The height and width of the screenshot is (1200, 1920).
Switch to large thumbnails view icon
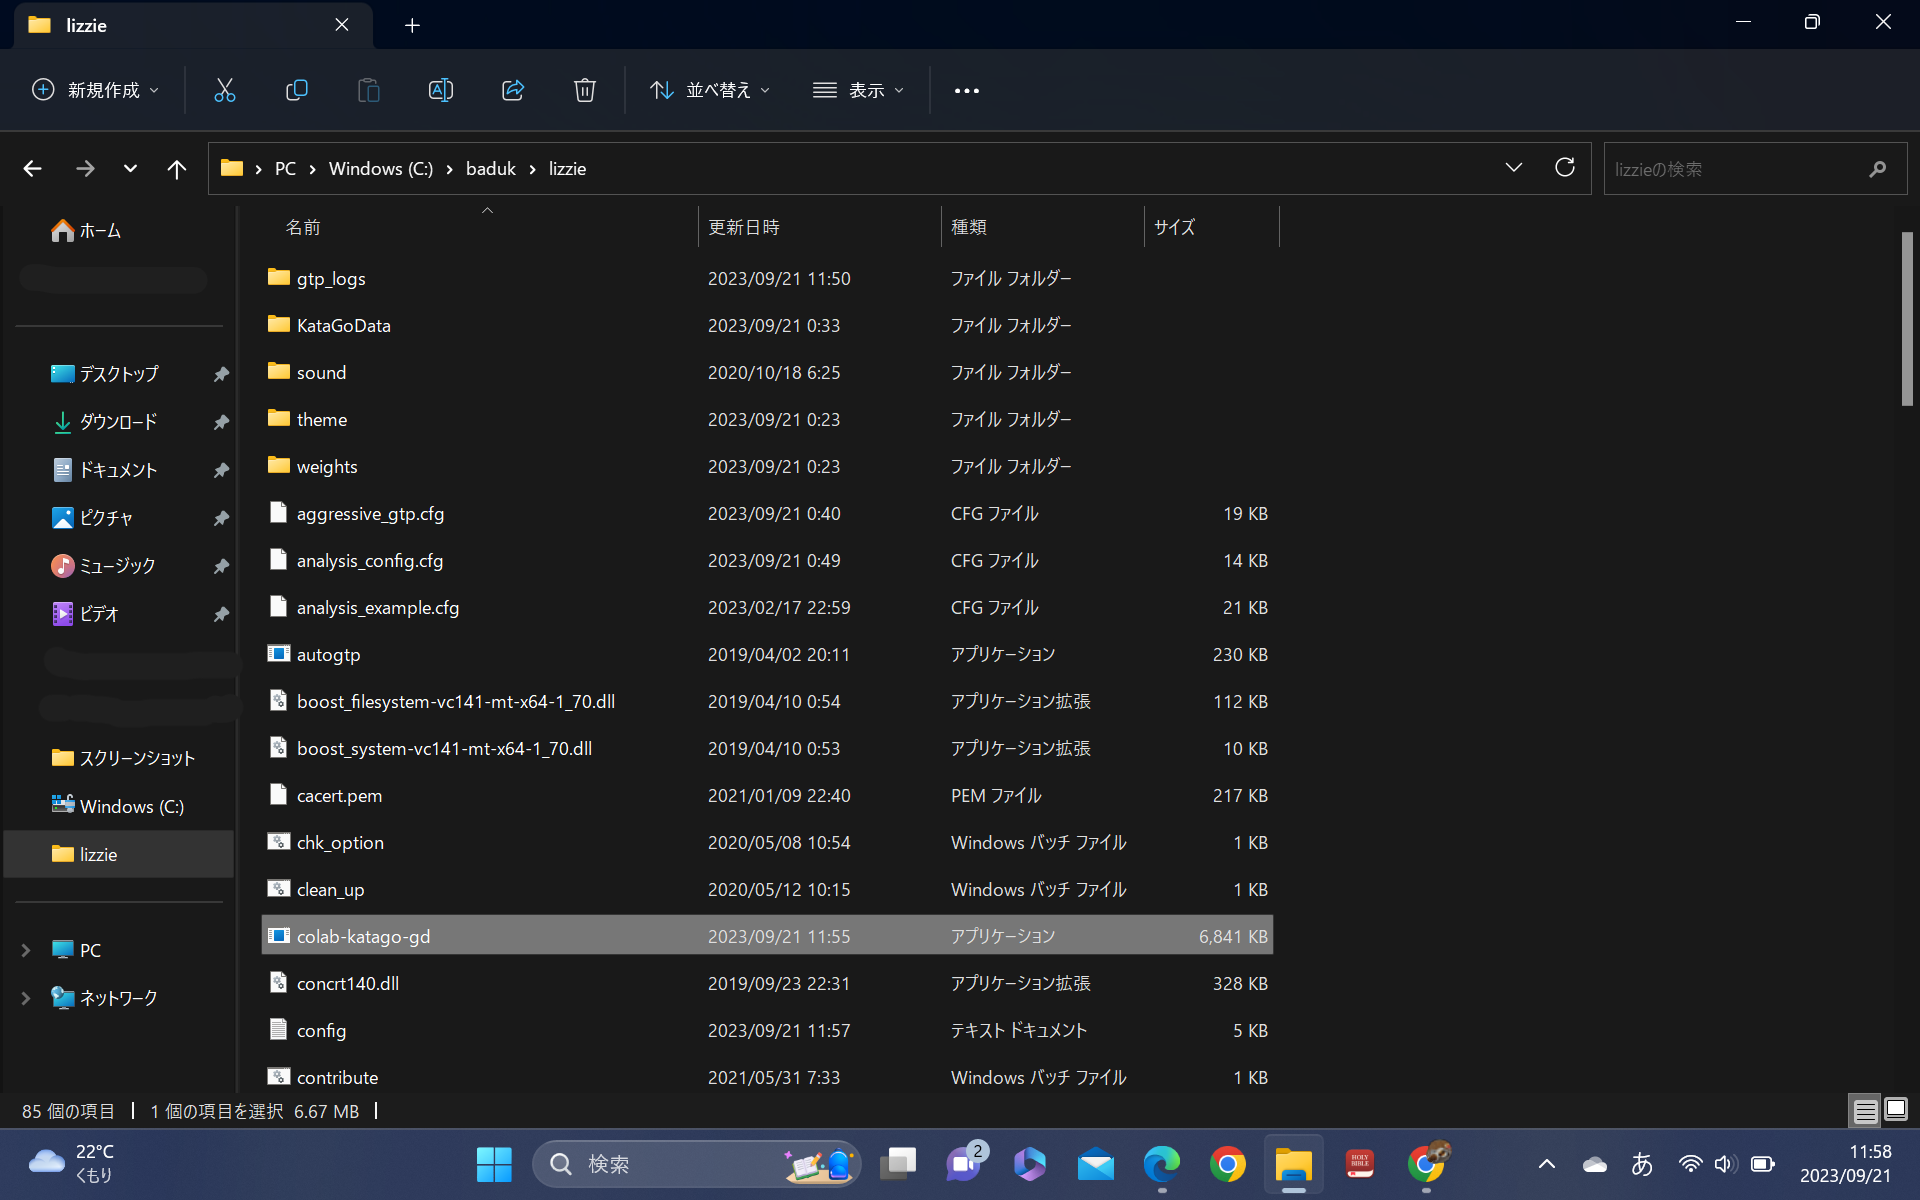1896,1110
